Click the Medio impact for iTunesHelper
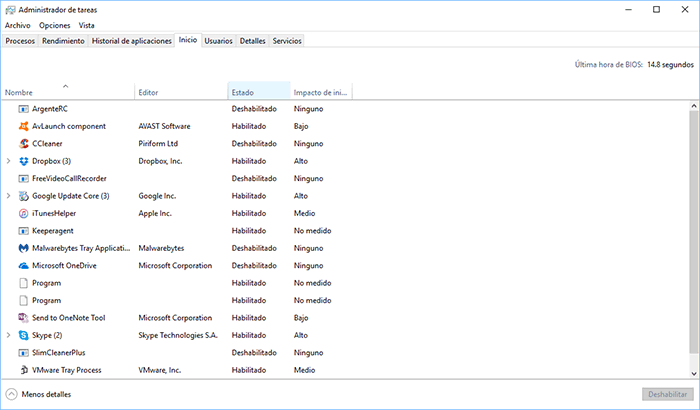This screenshot has width=700, height=410. (304, 213)
